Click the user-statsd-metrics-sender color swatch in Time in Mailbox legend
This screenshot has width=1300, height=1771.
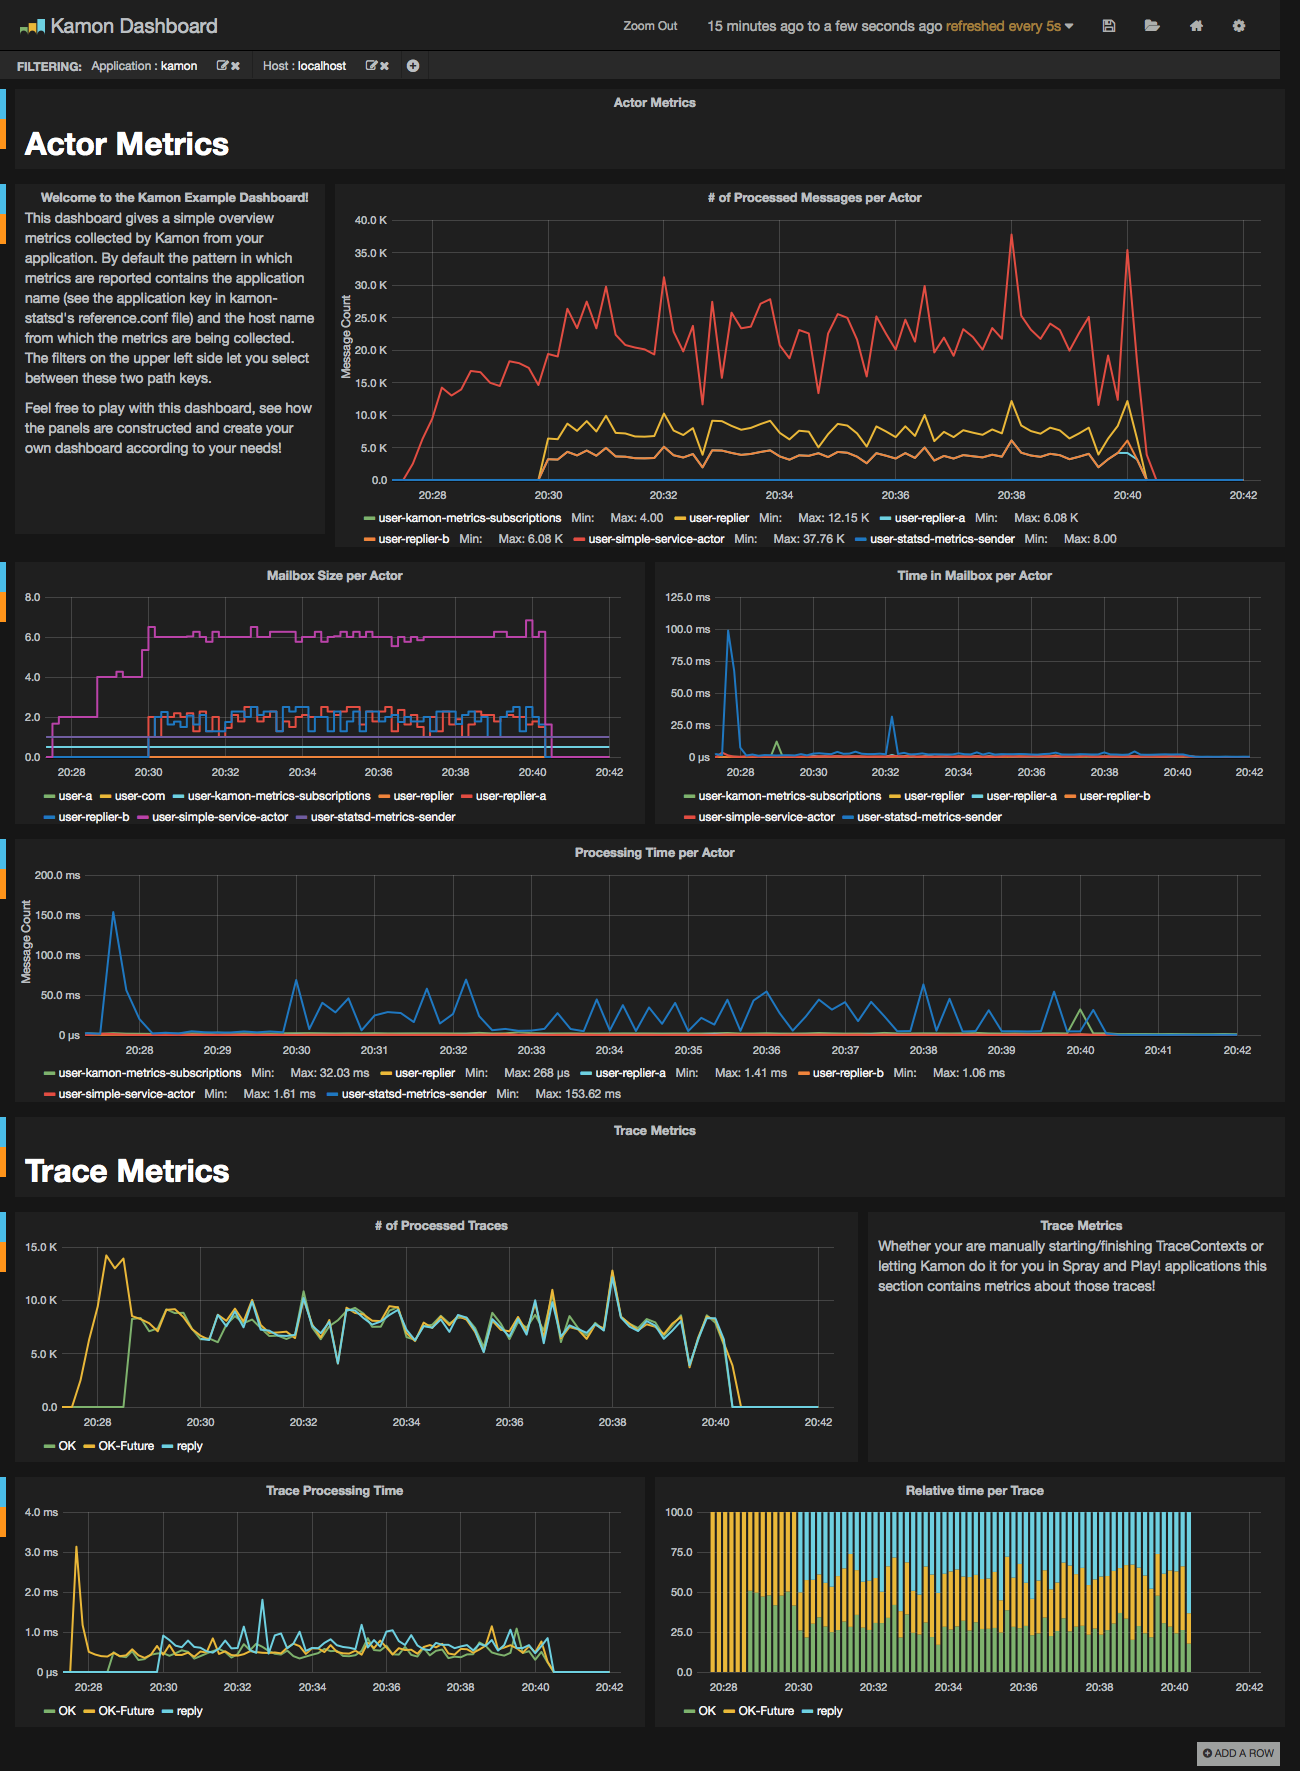[x=848, y=818]
